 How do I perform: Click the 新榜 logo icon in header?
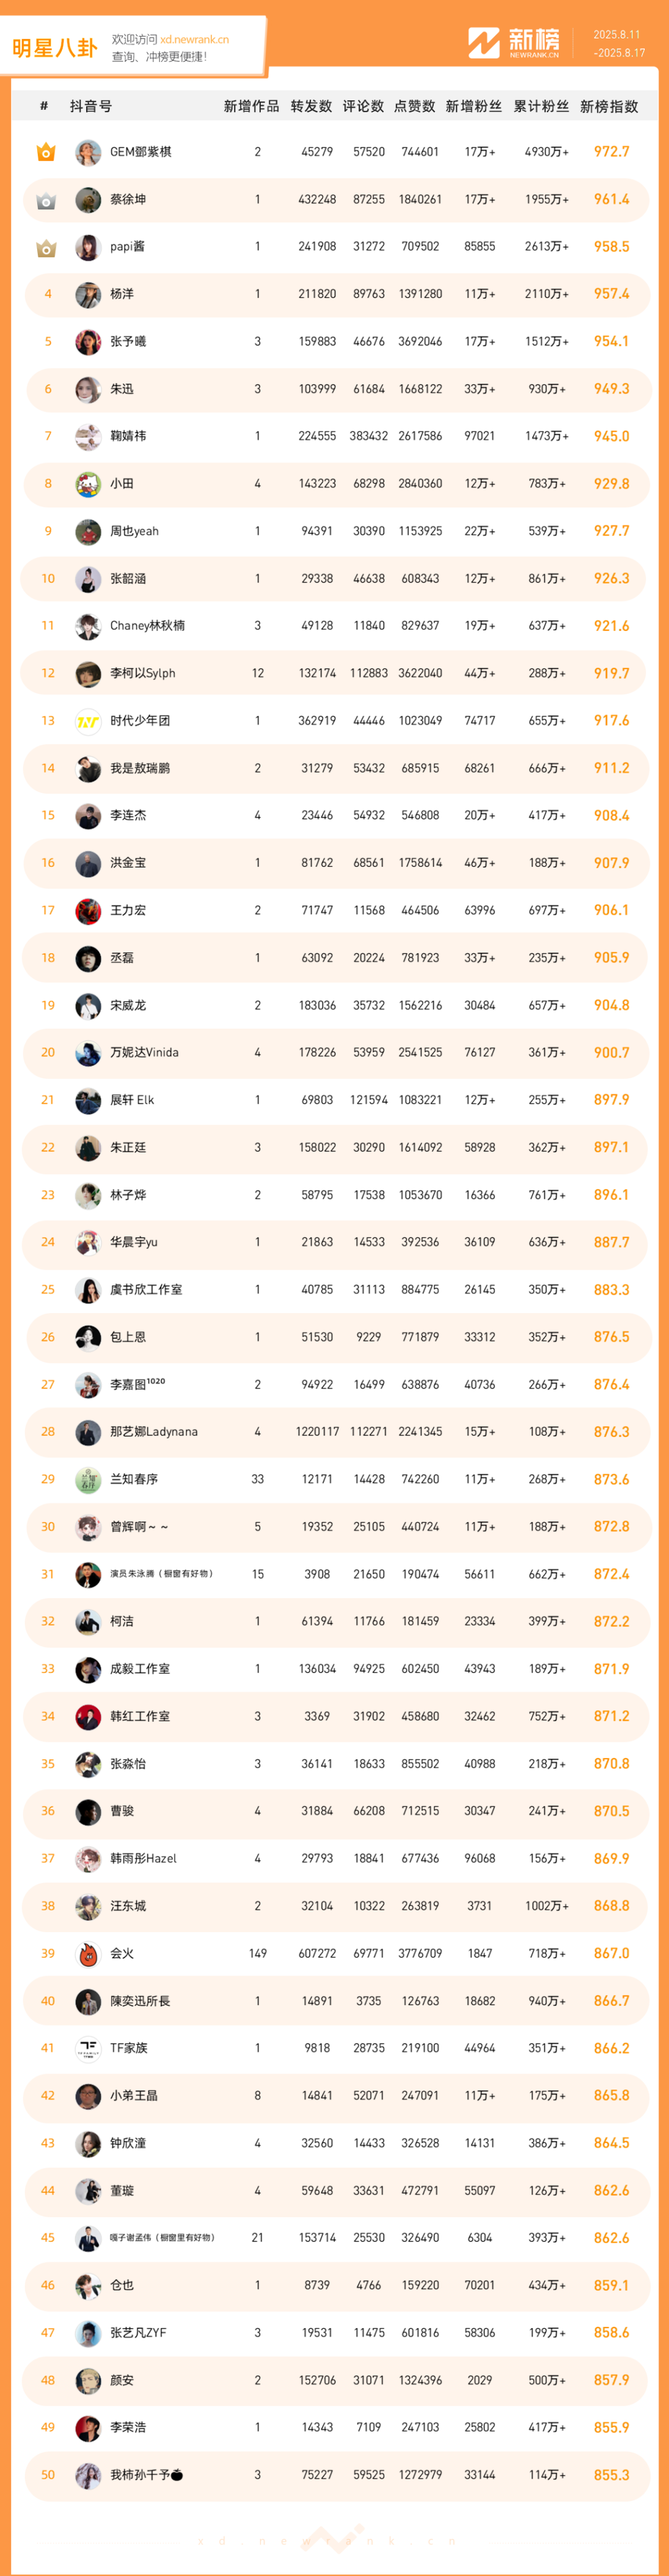point(484,42)
